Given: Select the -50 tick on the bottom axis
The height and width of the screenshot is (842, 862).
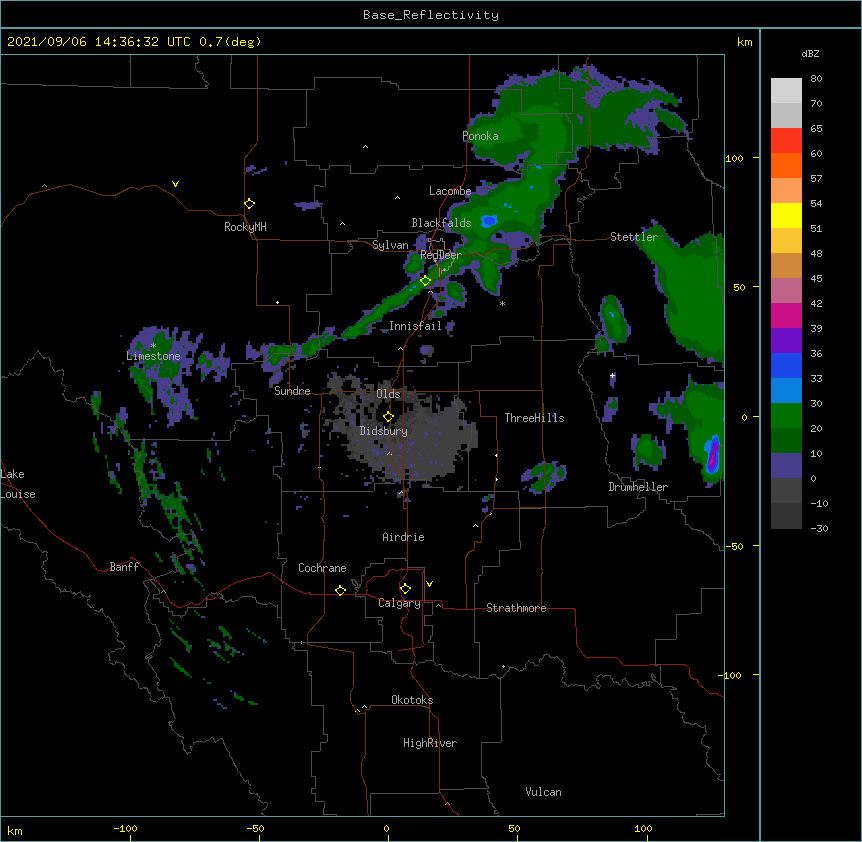Looking at the screenshot, I should (255, 829).
